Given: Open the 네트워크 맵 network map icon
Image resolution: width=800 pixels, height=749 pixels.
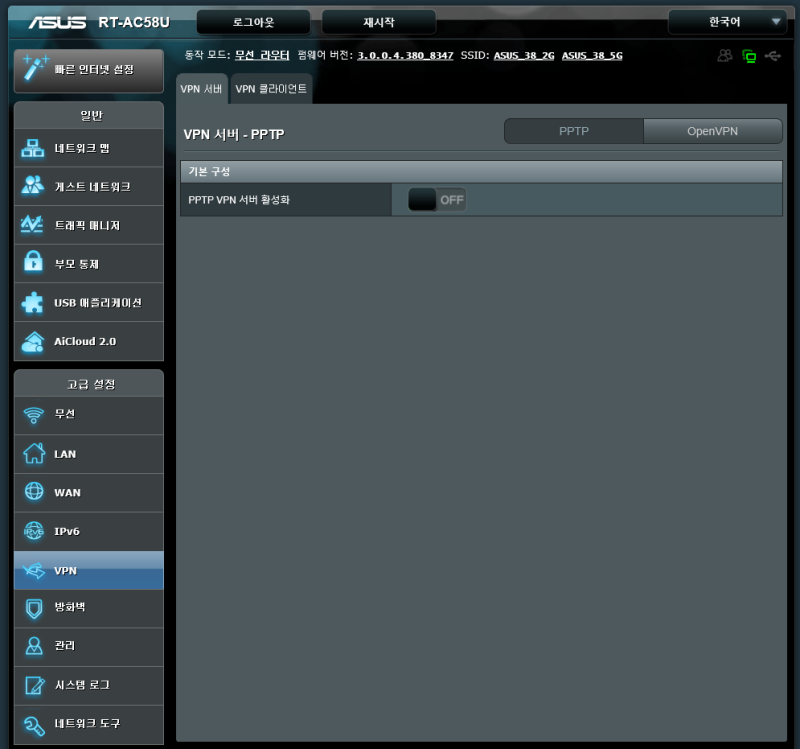Looking at the screenshot, I should point(33,148).
